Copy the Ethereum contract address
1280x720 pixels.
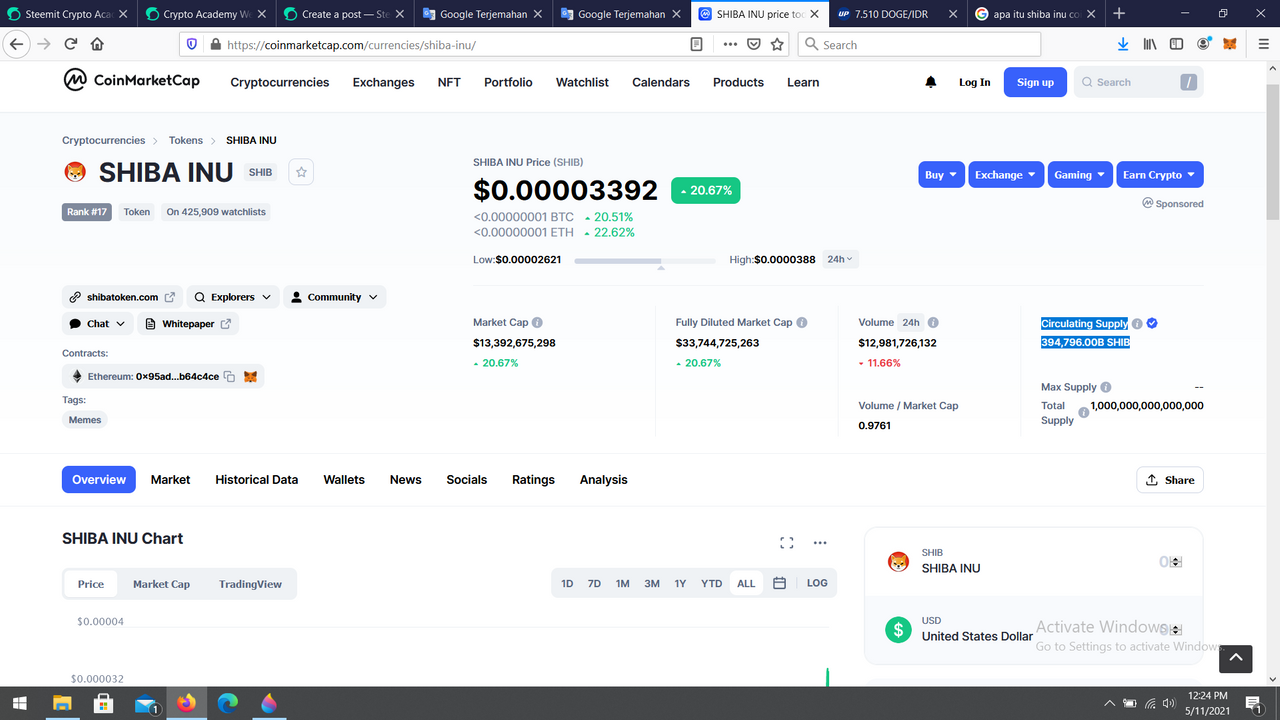[x=229, y=377]
